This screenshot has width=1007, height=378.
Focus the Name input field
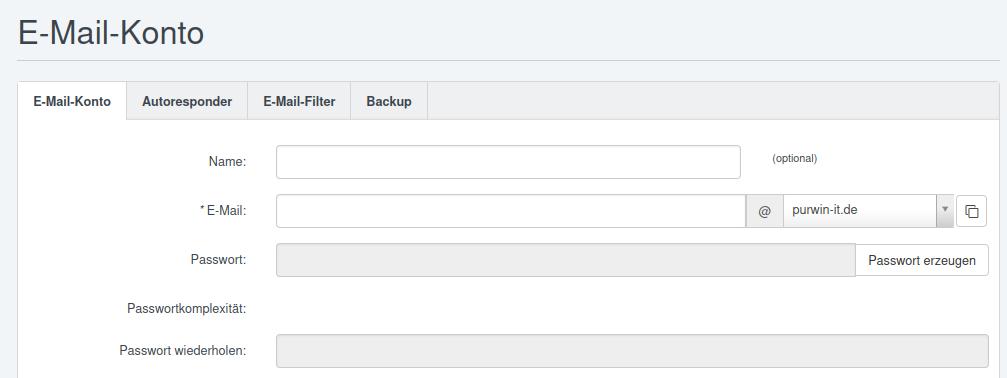[508, 162]
